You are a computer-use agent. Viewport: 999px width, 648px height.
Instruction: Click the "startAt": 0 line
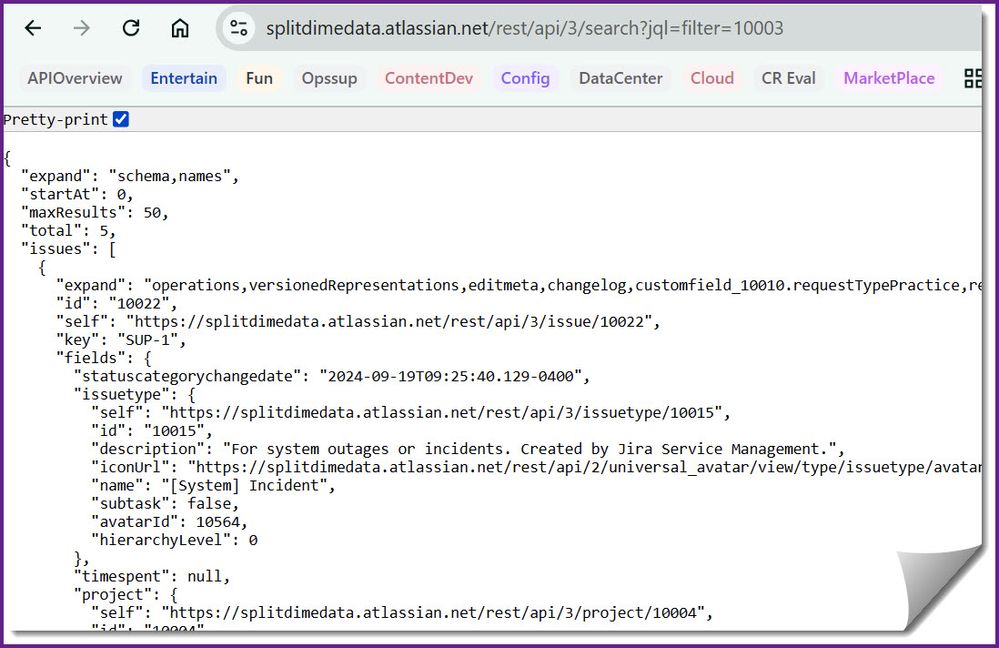[77, 194]
